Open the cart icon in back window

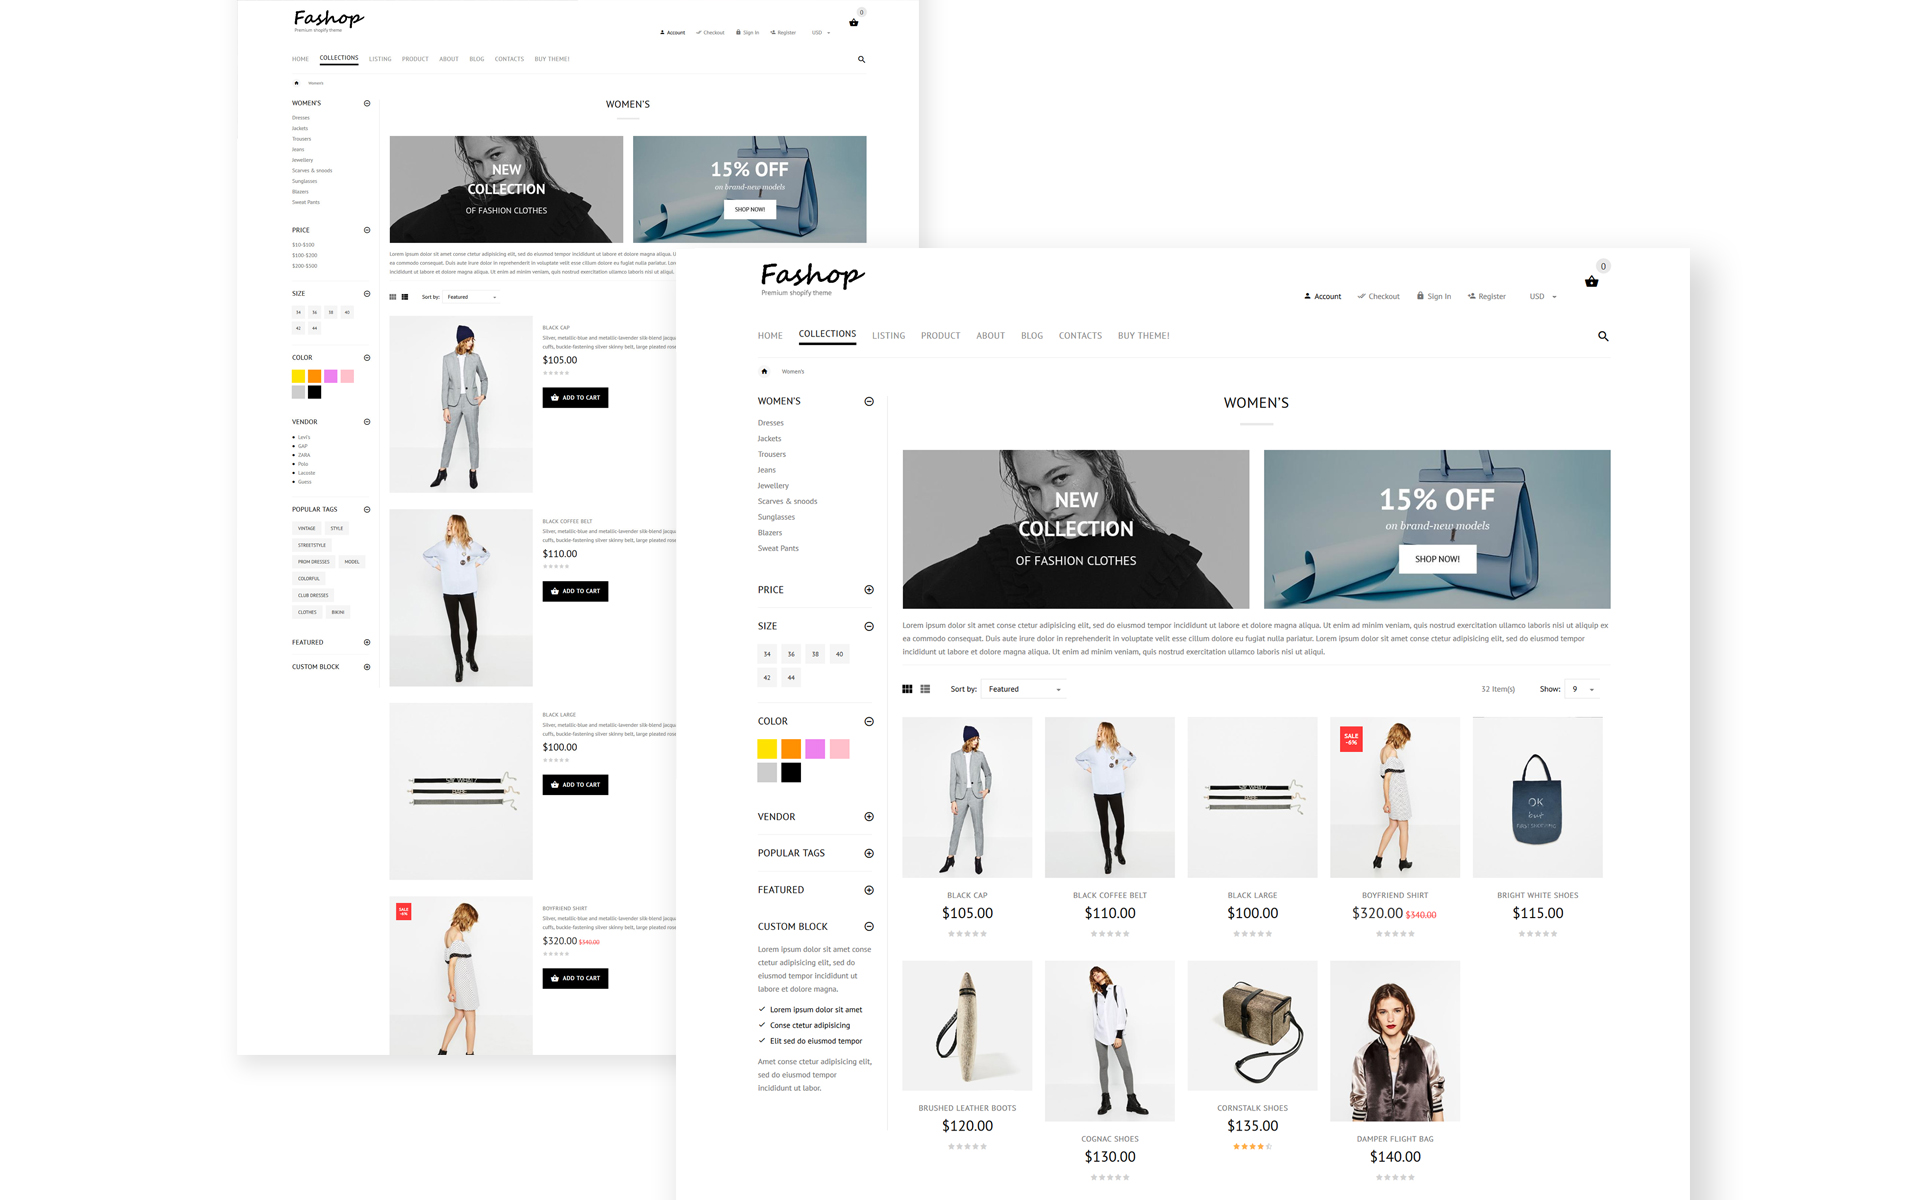tap(853, 22)
